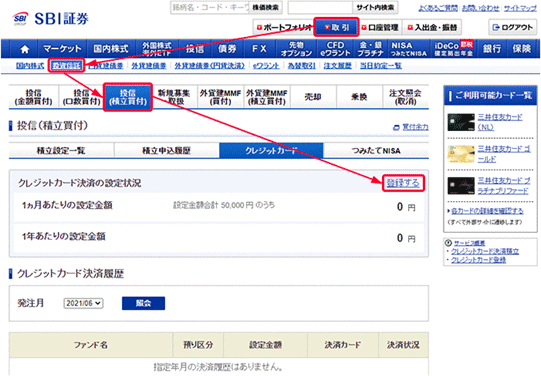
Task: Click the 銘柄名 stock search input field
Action: pos(210,7)
